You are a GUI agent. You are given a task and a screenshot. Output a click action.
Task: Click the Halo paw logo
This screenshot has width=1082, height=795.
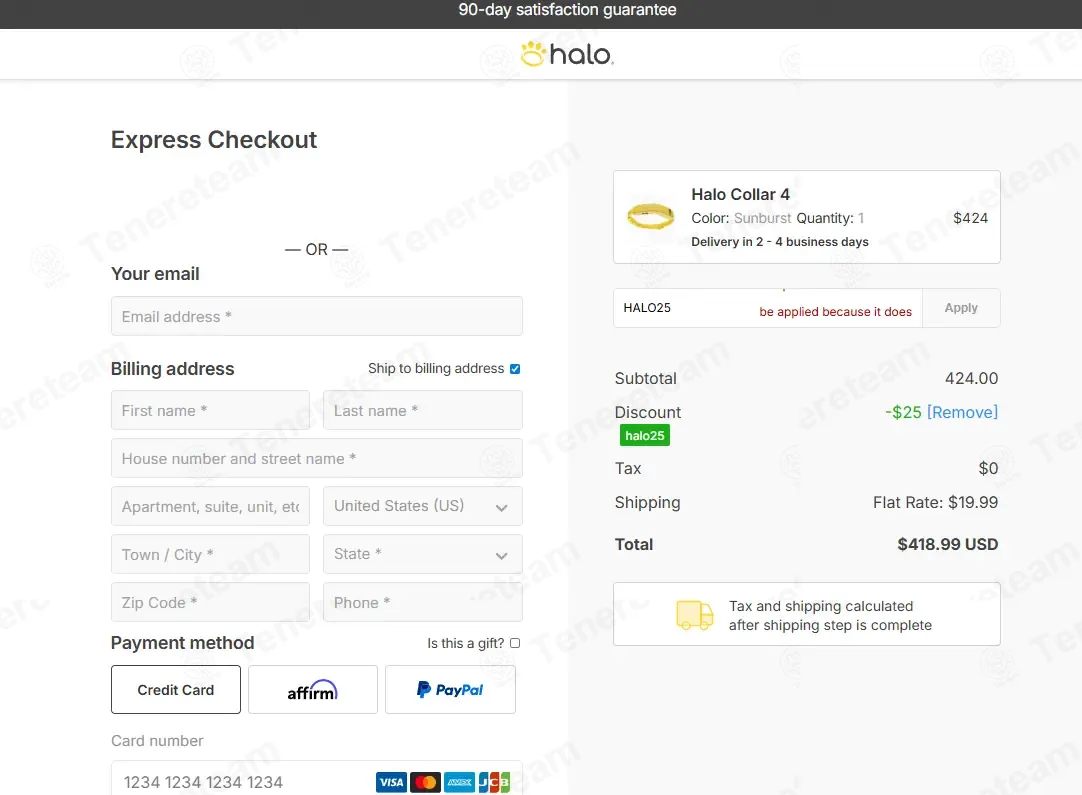567,54
